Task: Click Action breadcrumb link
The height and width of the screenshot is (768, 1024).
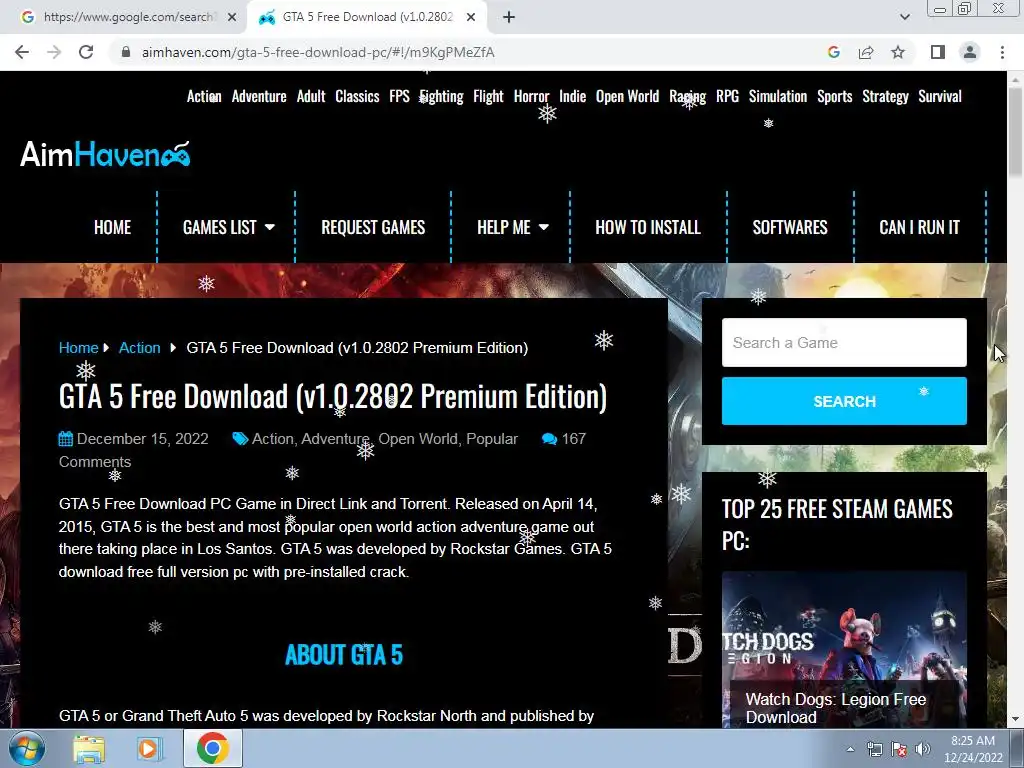Action: (x=139, y=348)
